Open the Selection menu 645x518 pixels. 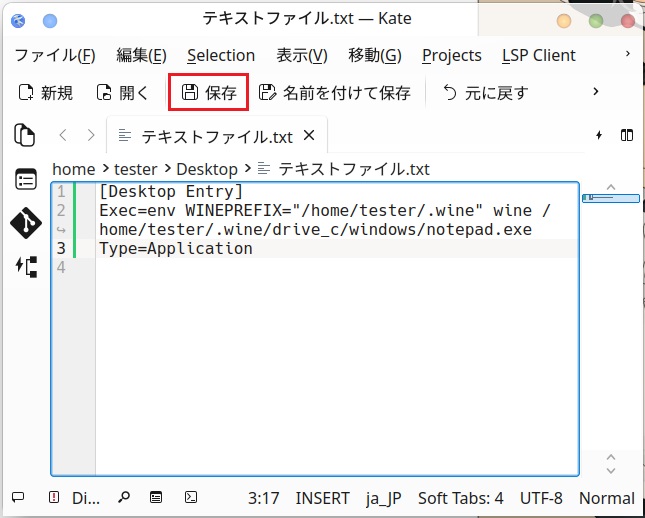[220, 55]
